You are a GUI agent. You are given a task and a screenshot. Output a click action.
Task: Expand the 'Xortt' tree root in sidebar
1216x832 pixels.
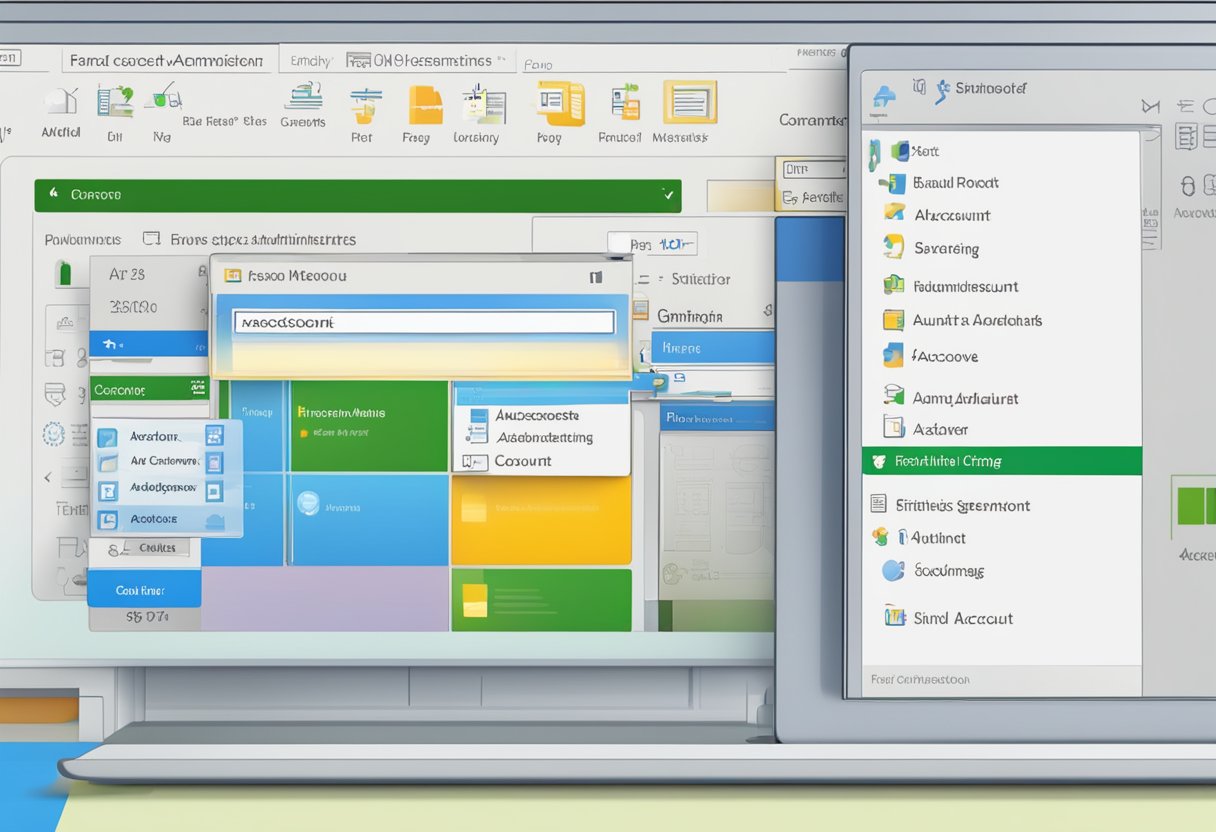click(x=874, y=151)
